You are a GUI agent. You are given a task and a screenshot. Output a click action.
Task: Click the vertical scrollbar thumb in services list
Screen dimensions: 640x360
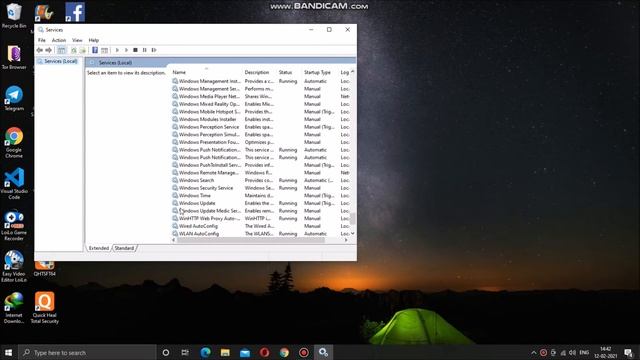coord(353,218)
